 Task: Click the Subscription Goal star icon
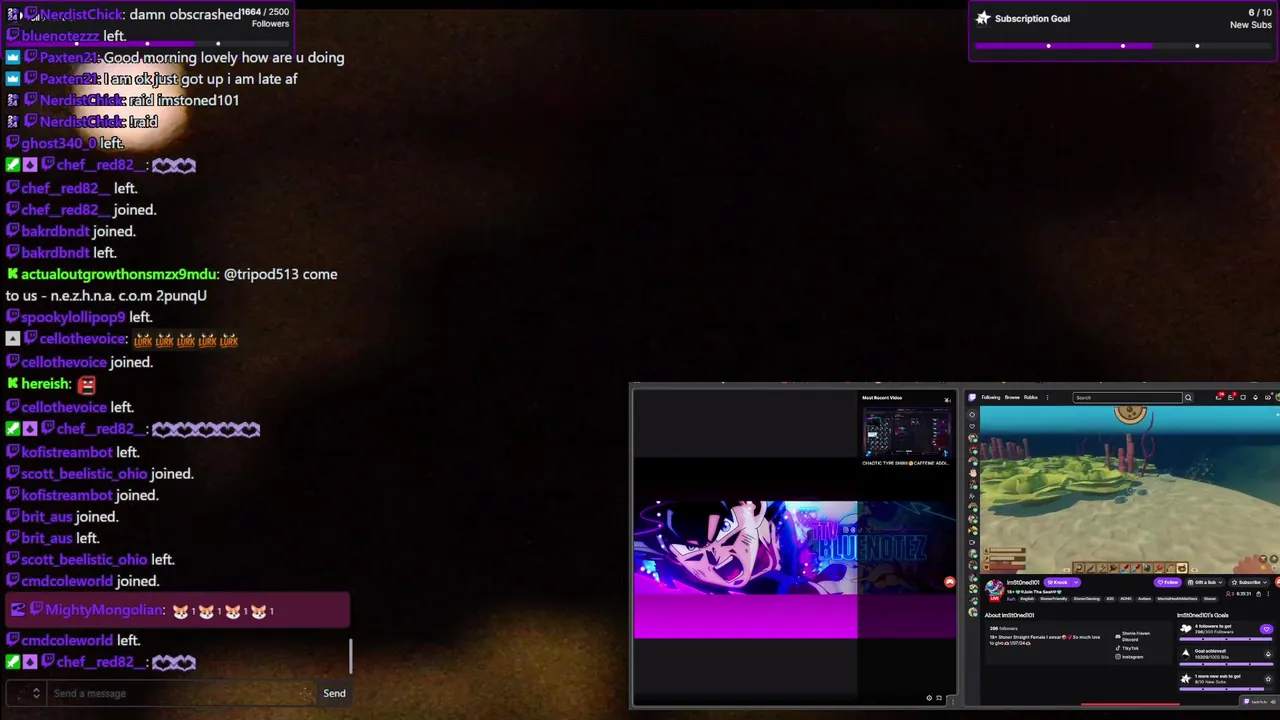click(983, 18)
